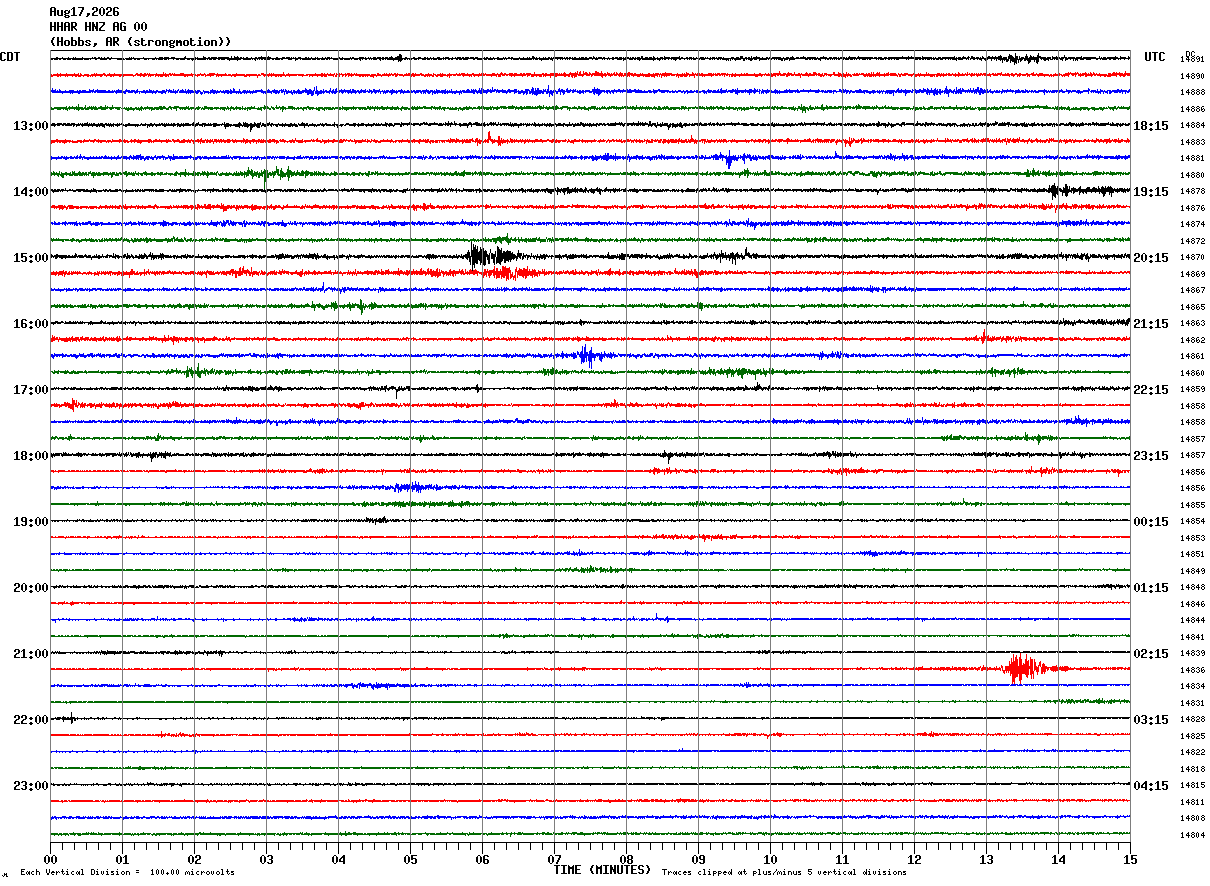
Task: Click minute 00 on the time axis
Action: [50, 859]
